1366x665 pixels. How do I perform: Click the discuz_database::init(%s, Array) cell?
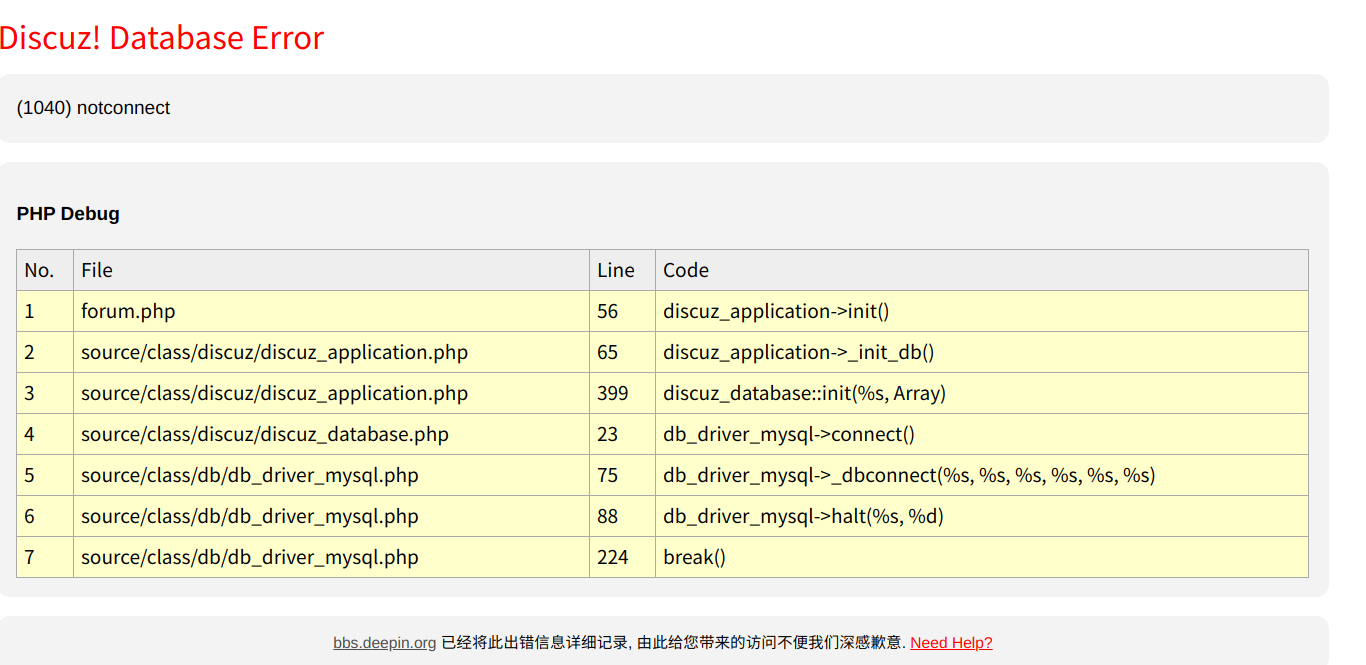point(982,393)
